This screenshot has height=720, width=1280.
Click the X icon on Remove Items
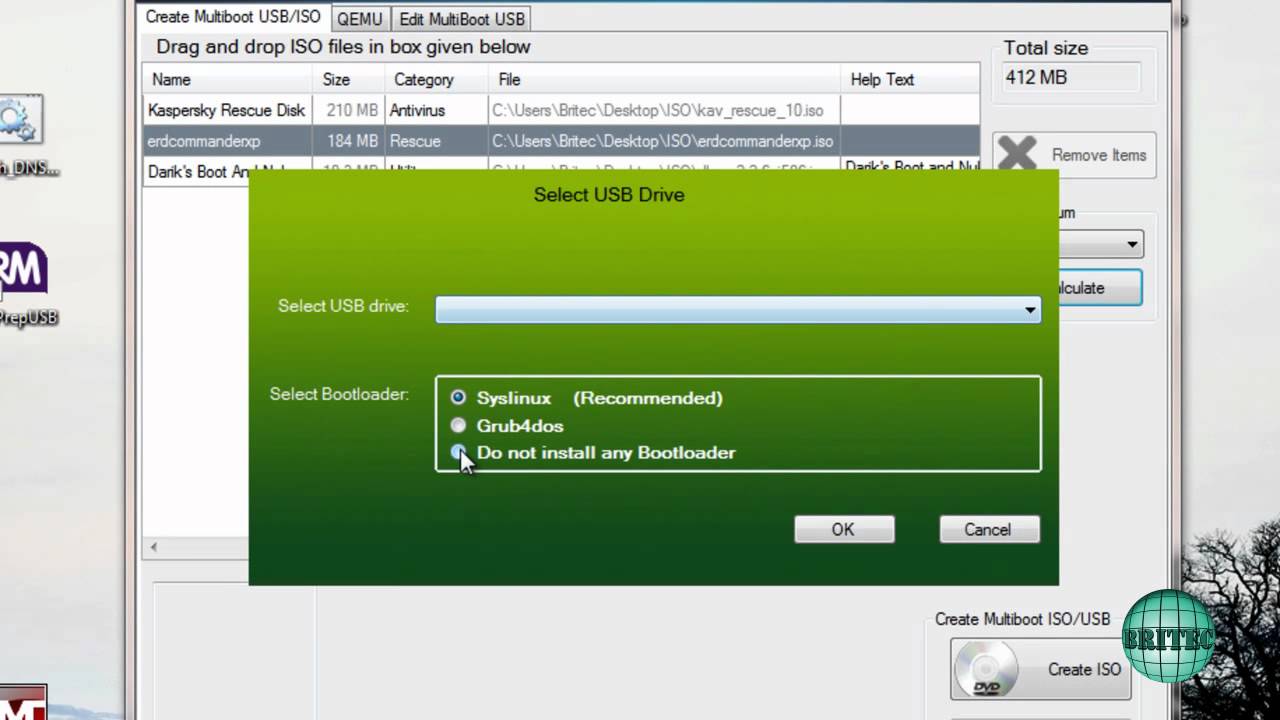click(1017, 155)
